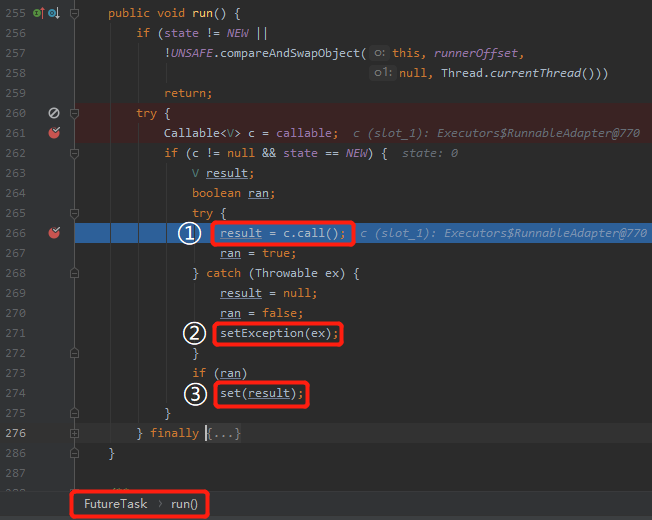Click the implements-method gutter icon at line 255

click(x=38, y=13)
